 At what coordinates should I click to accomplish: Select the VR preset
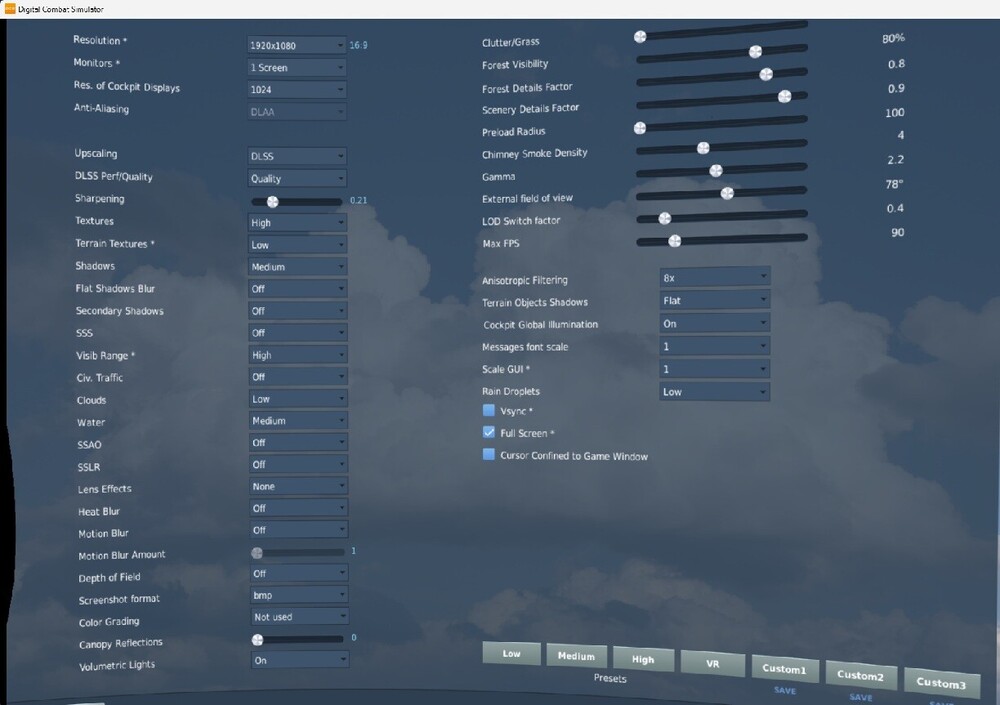tap(712, 664)
